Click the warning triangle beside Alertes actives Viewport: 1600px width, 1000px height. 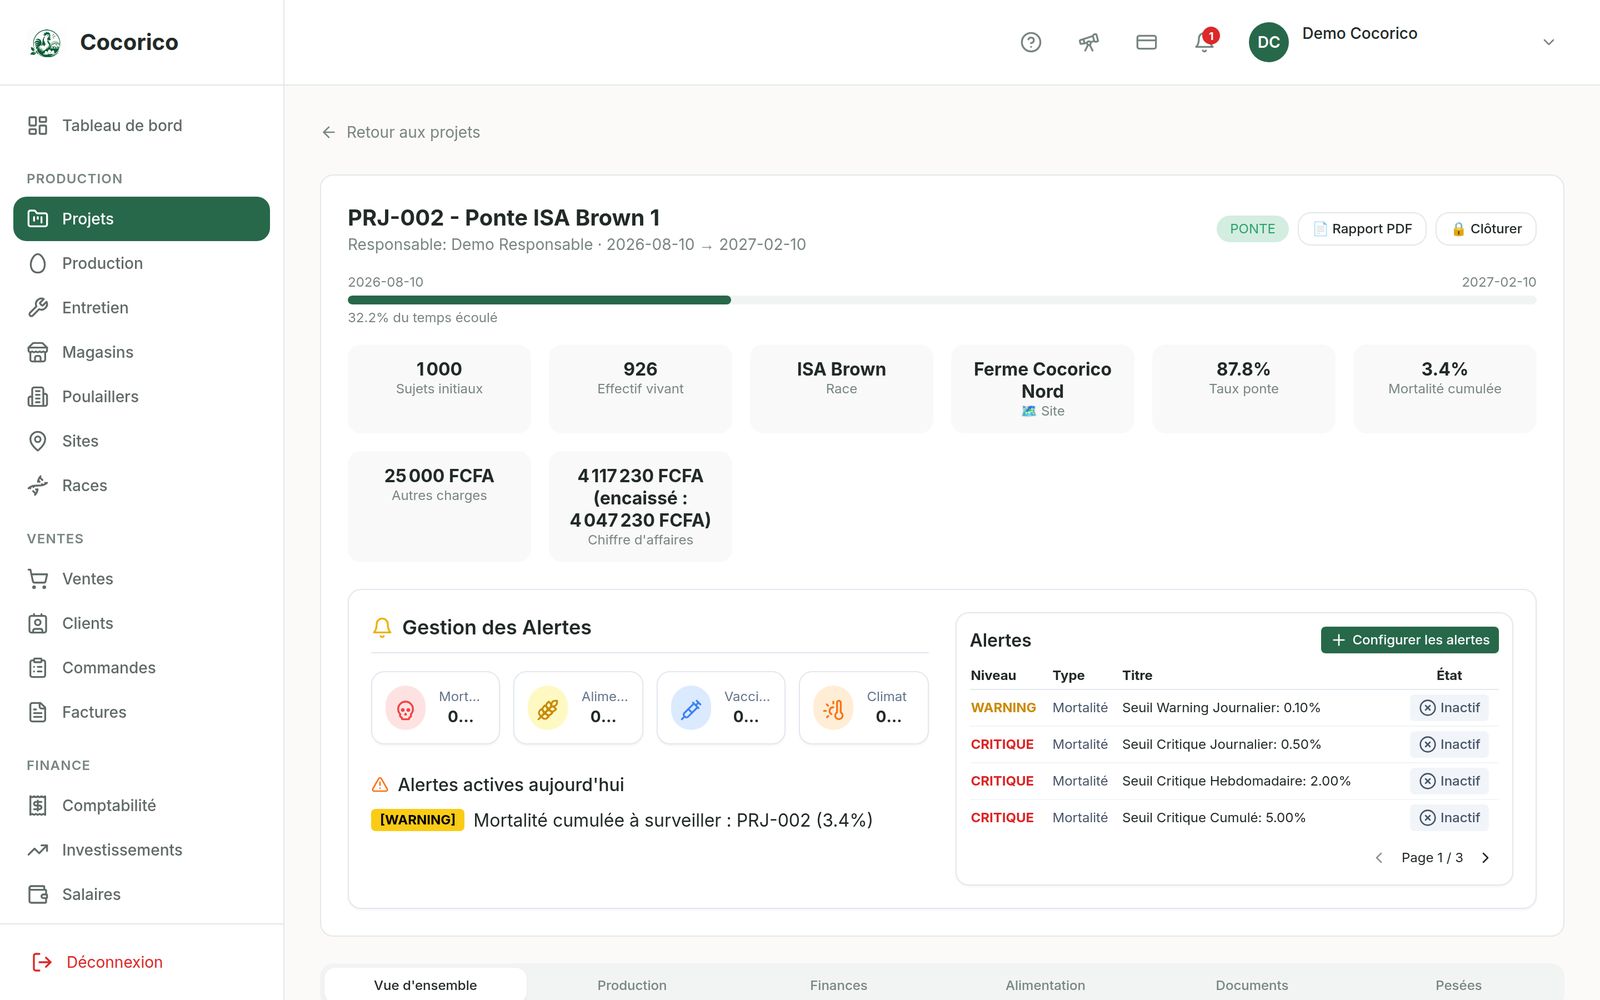click(x=380, y=785)
